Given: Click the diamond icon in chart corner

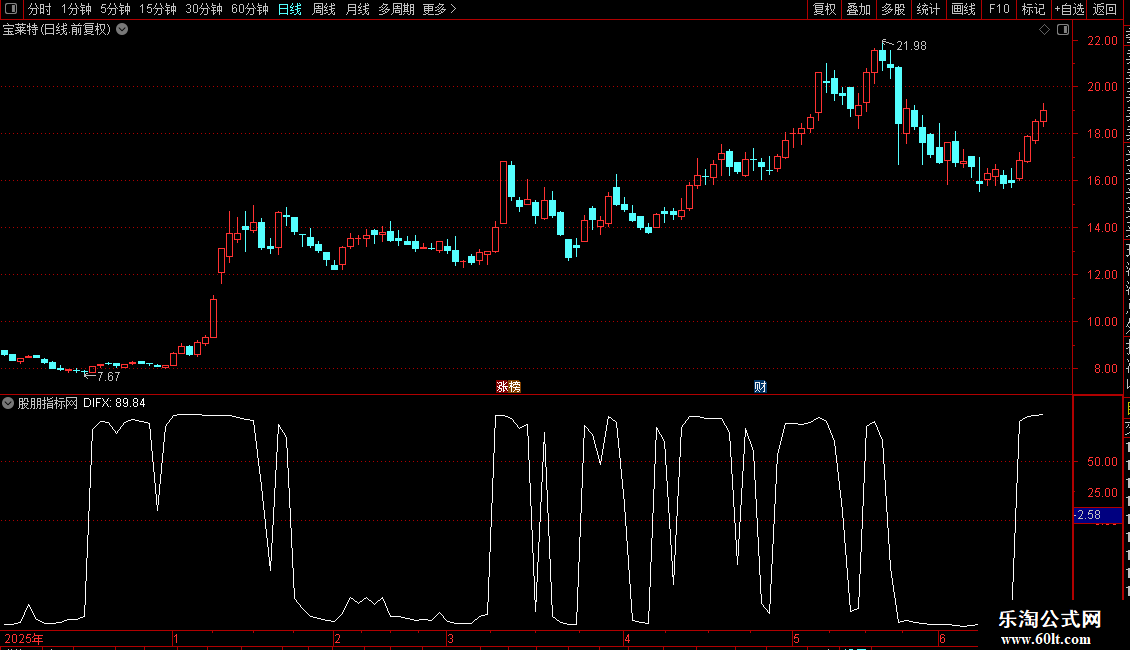Looking at the screenshot, I should [x=1044, y=30].
